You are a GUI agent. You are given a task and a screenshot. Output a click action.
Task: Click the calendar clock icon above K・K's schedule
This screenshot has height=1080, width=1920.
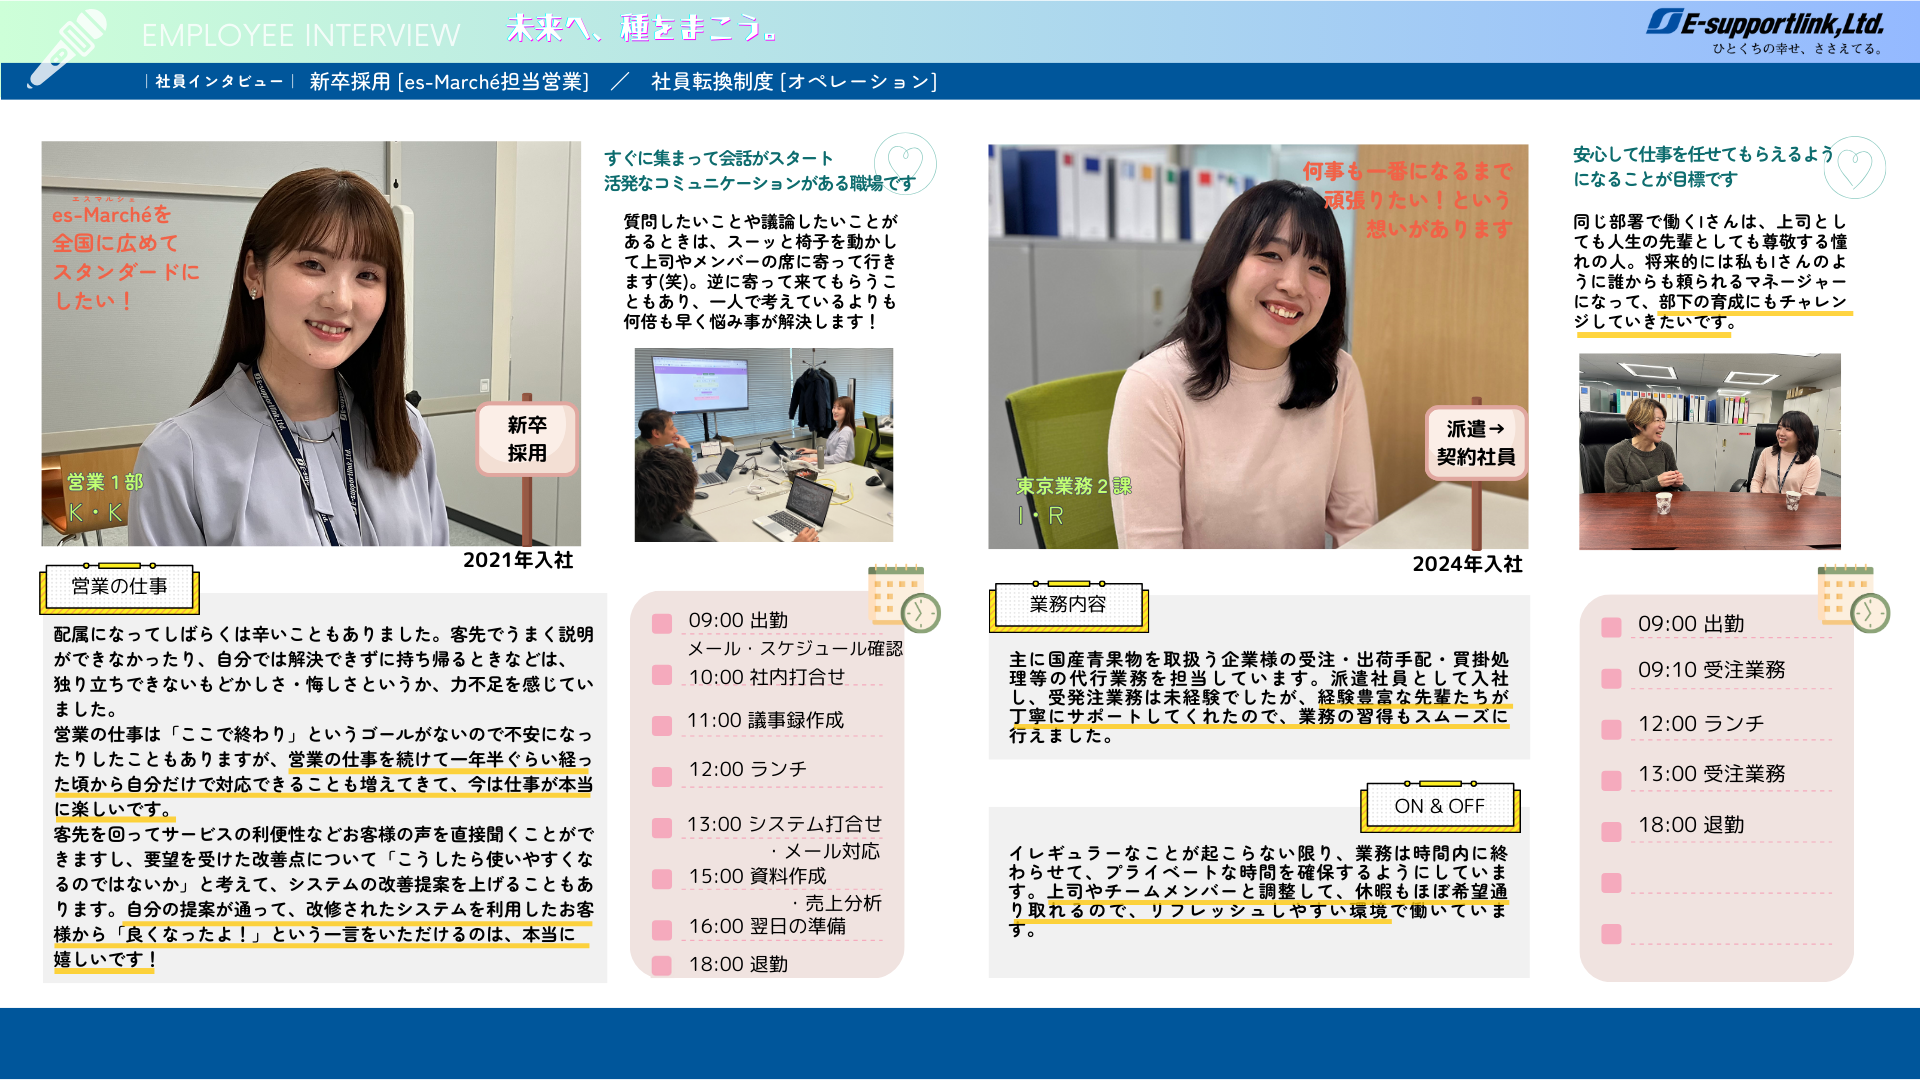[904, 598]
